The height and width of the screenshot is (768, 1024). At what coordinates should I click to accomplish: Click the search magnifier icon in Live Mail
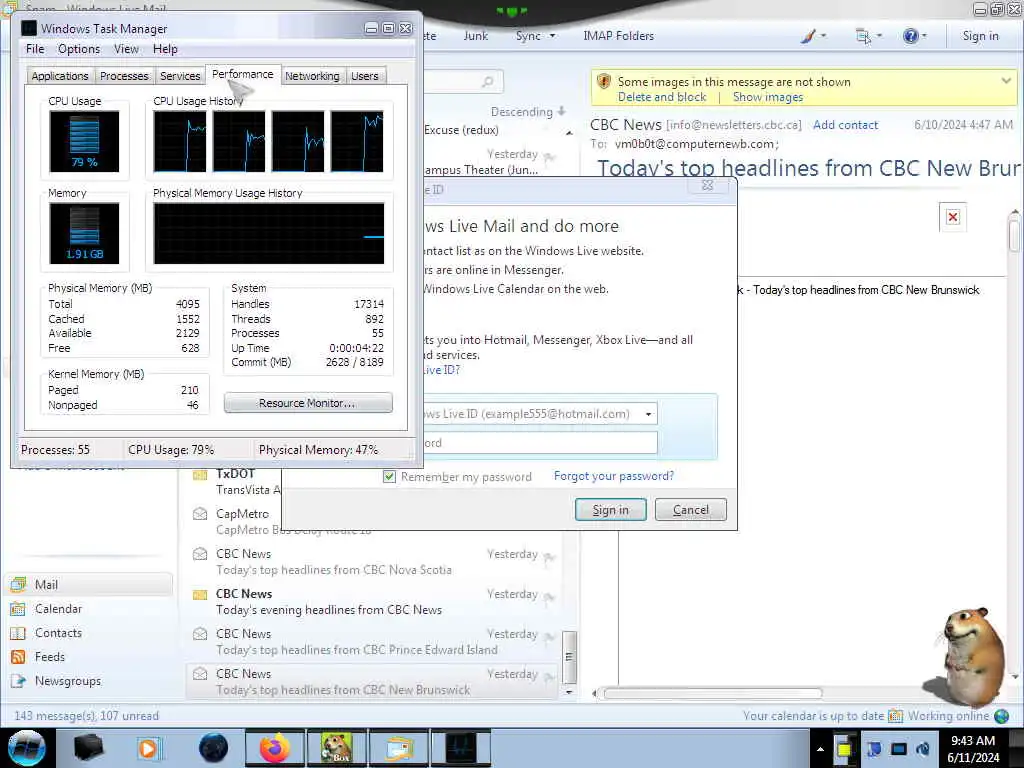click(x=488, y=82)
